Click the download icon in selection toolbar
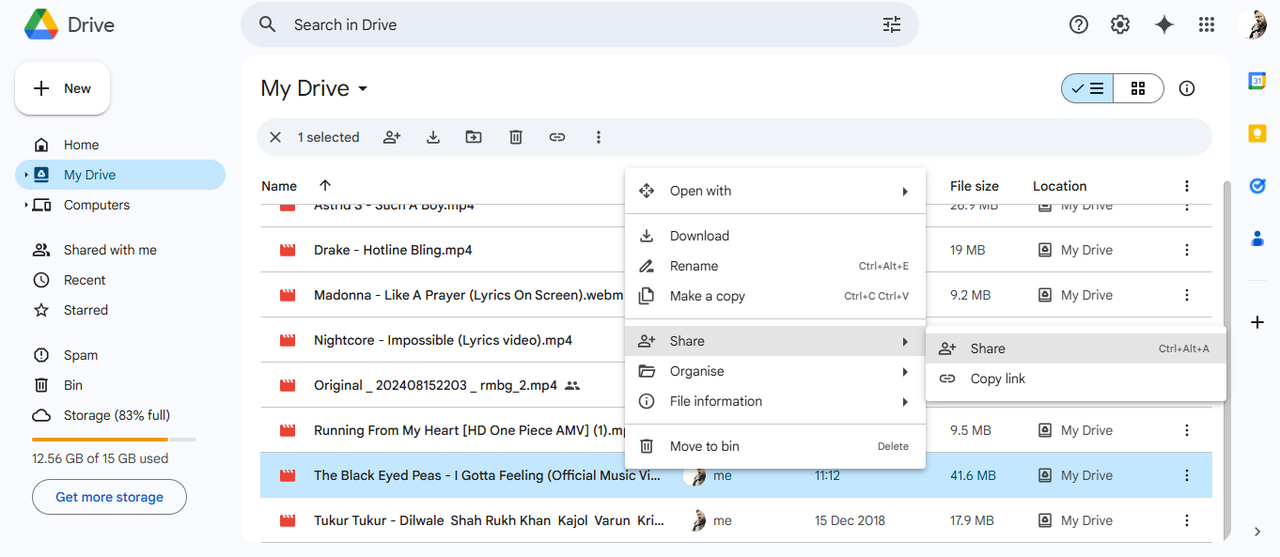1280x557 pixels. click(433, 137)
